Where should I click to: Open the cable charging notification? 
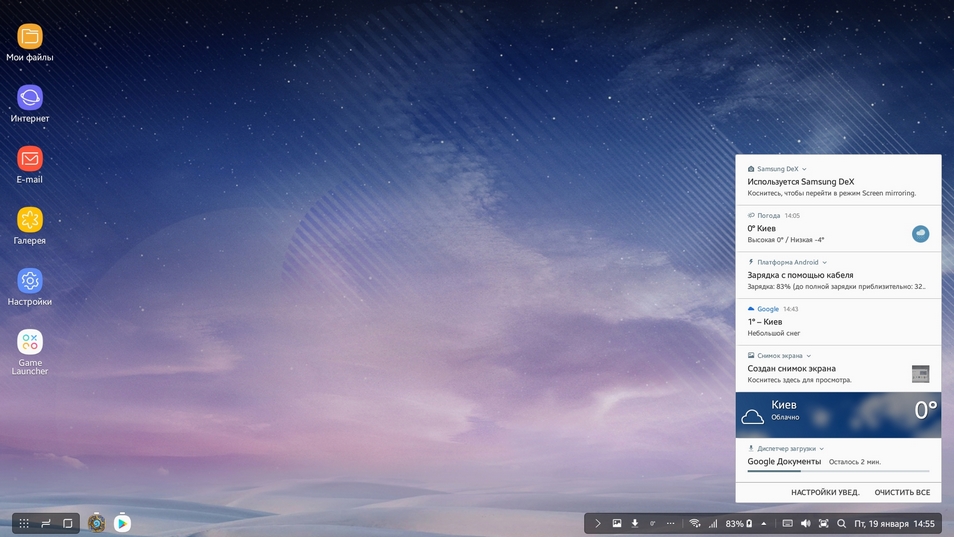point(838,275)
